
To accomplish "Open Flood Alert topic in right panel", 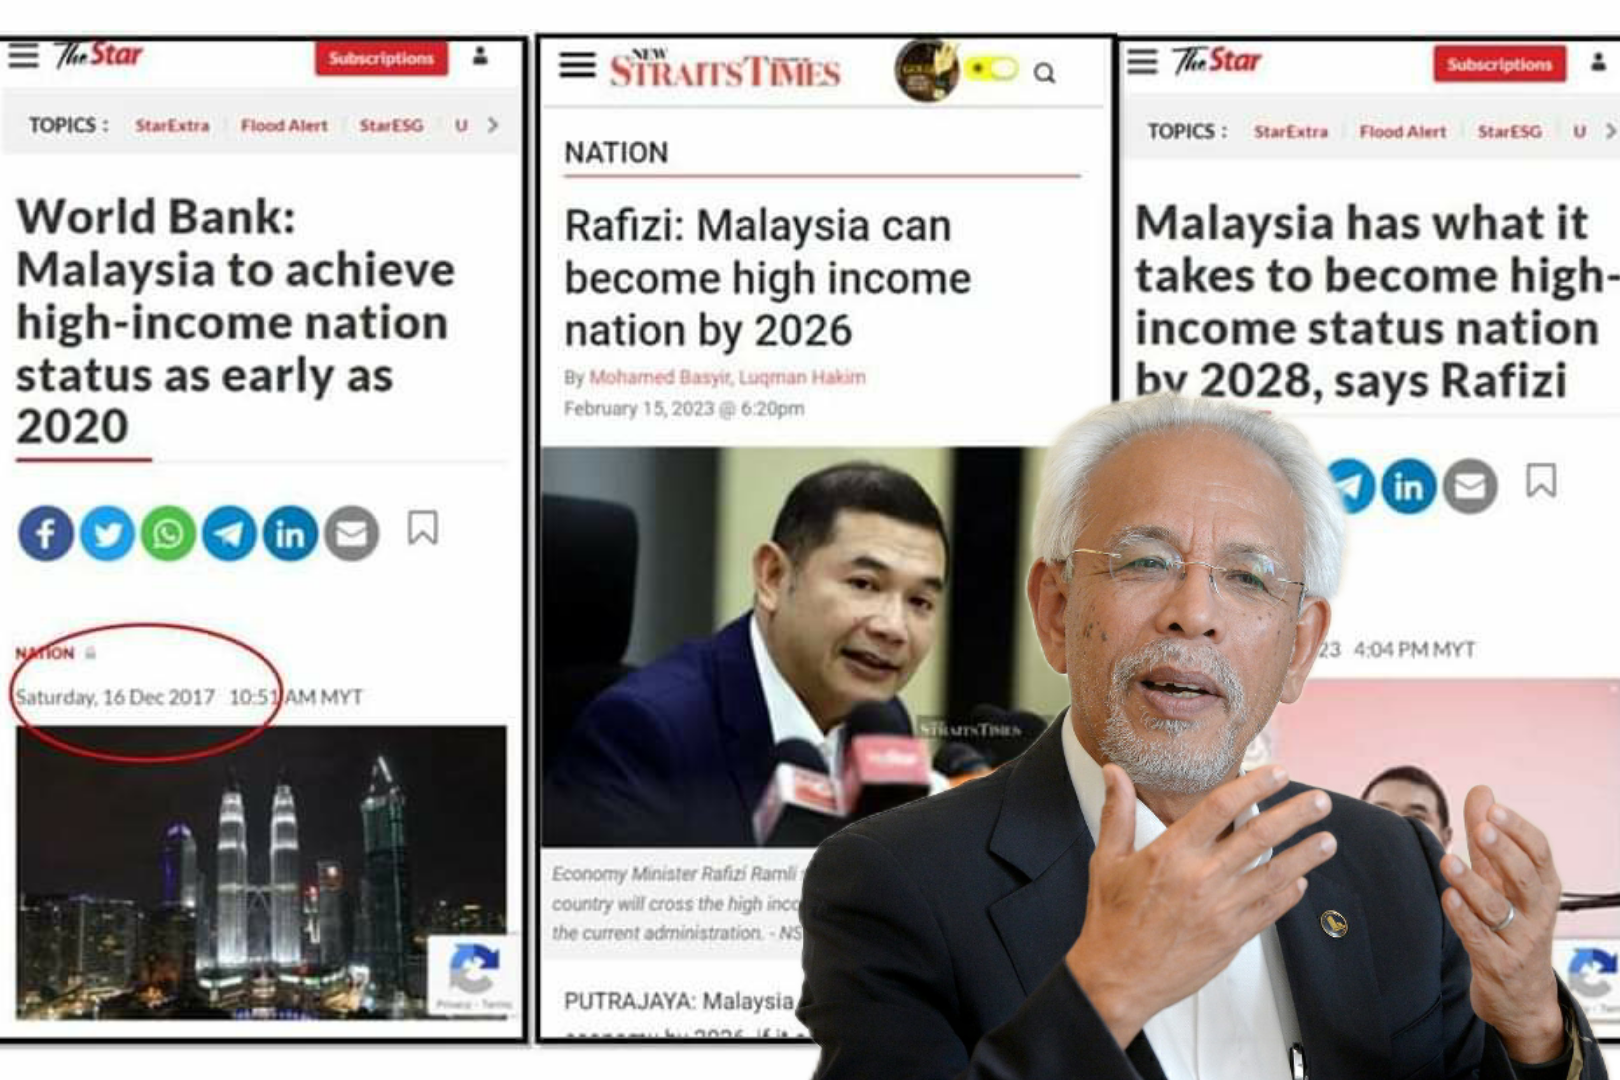I will click(x=1402, y=131).
